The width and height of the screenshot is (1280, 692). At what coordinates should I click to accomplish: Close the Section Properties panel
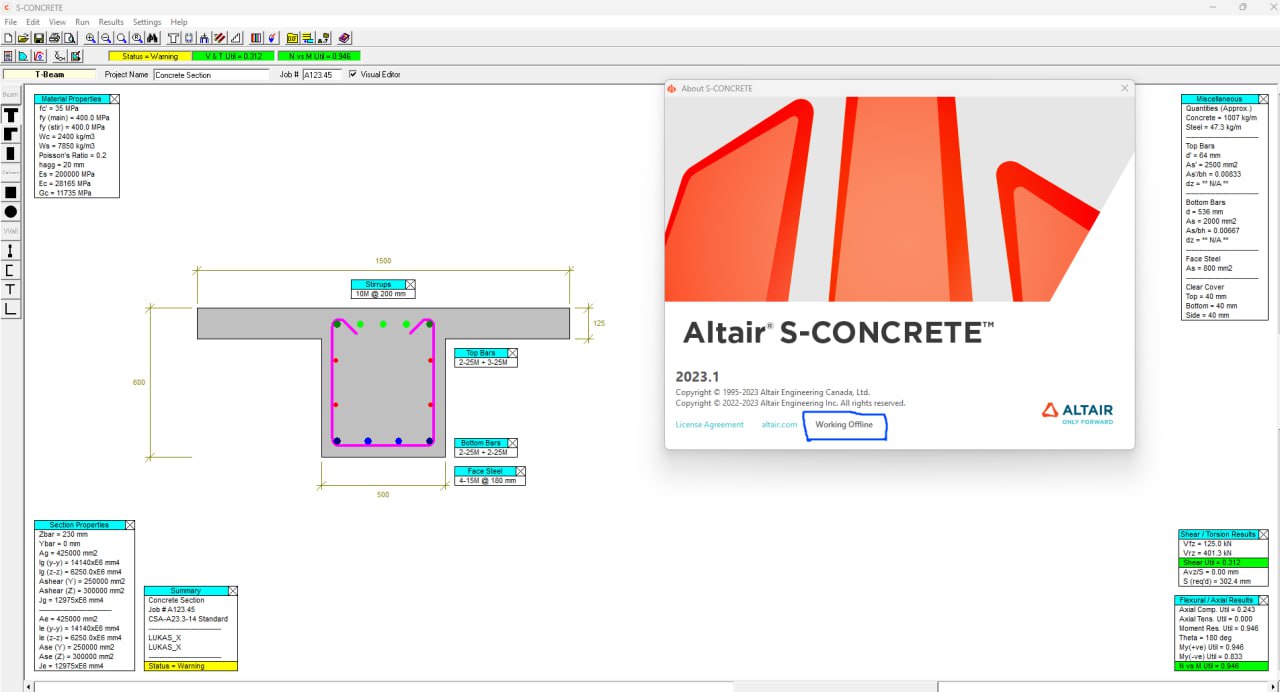[x=129, y=525]
